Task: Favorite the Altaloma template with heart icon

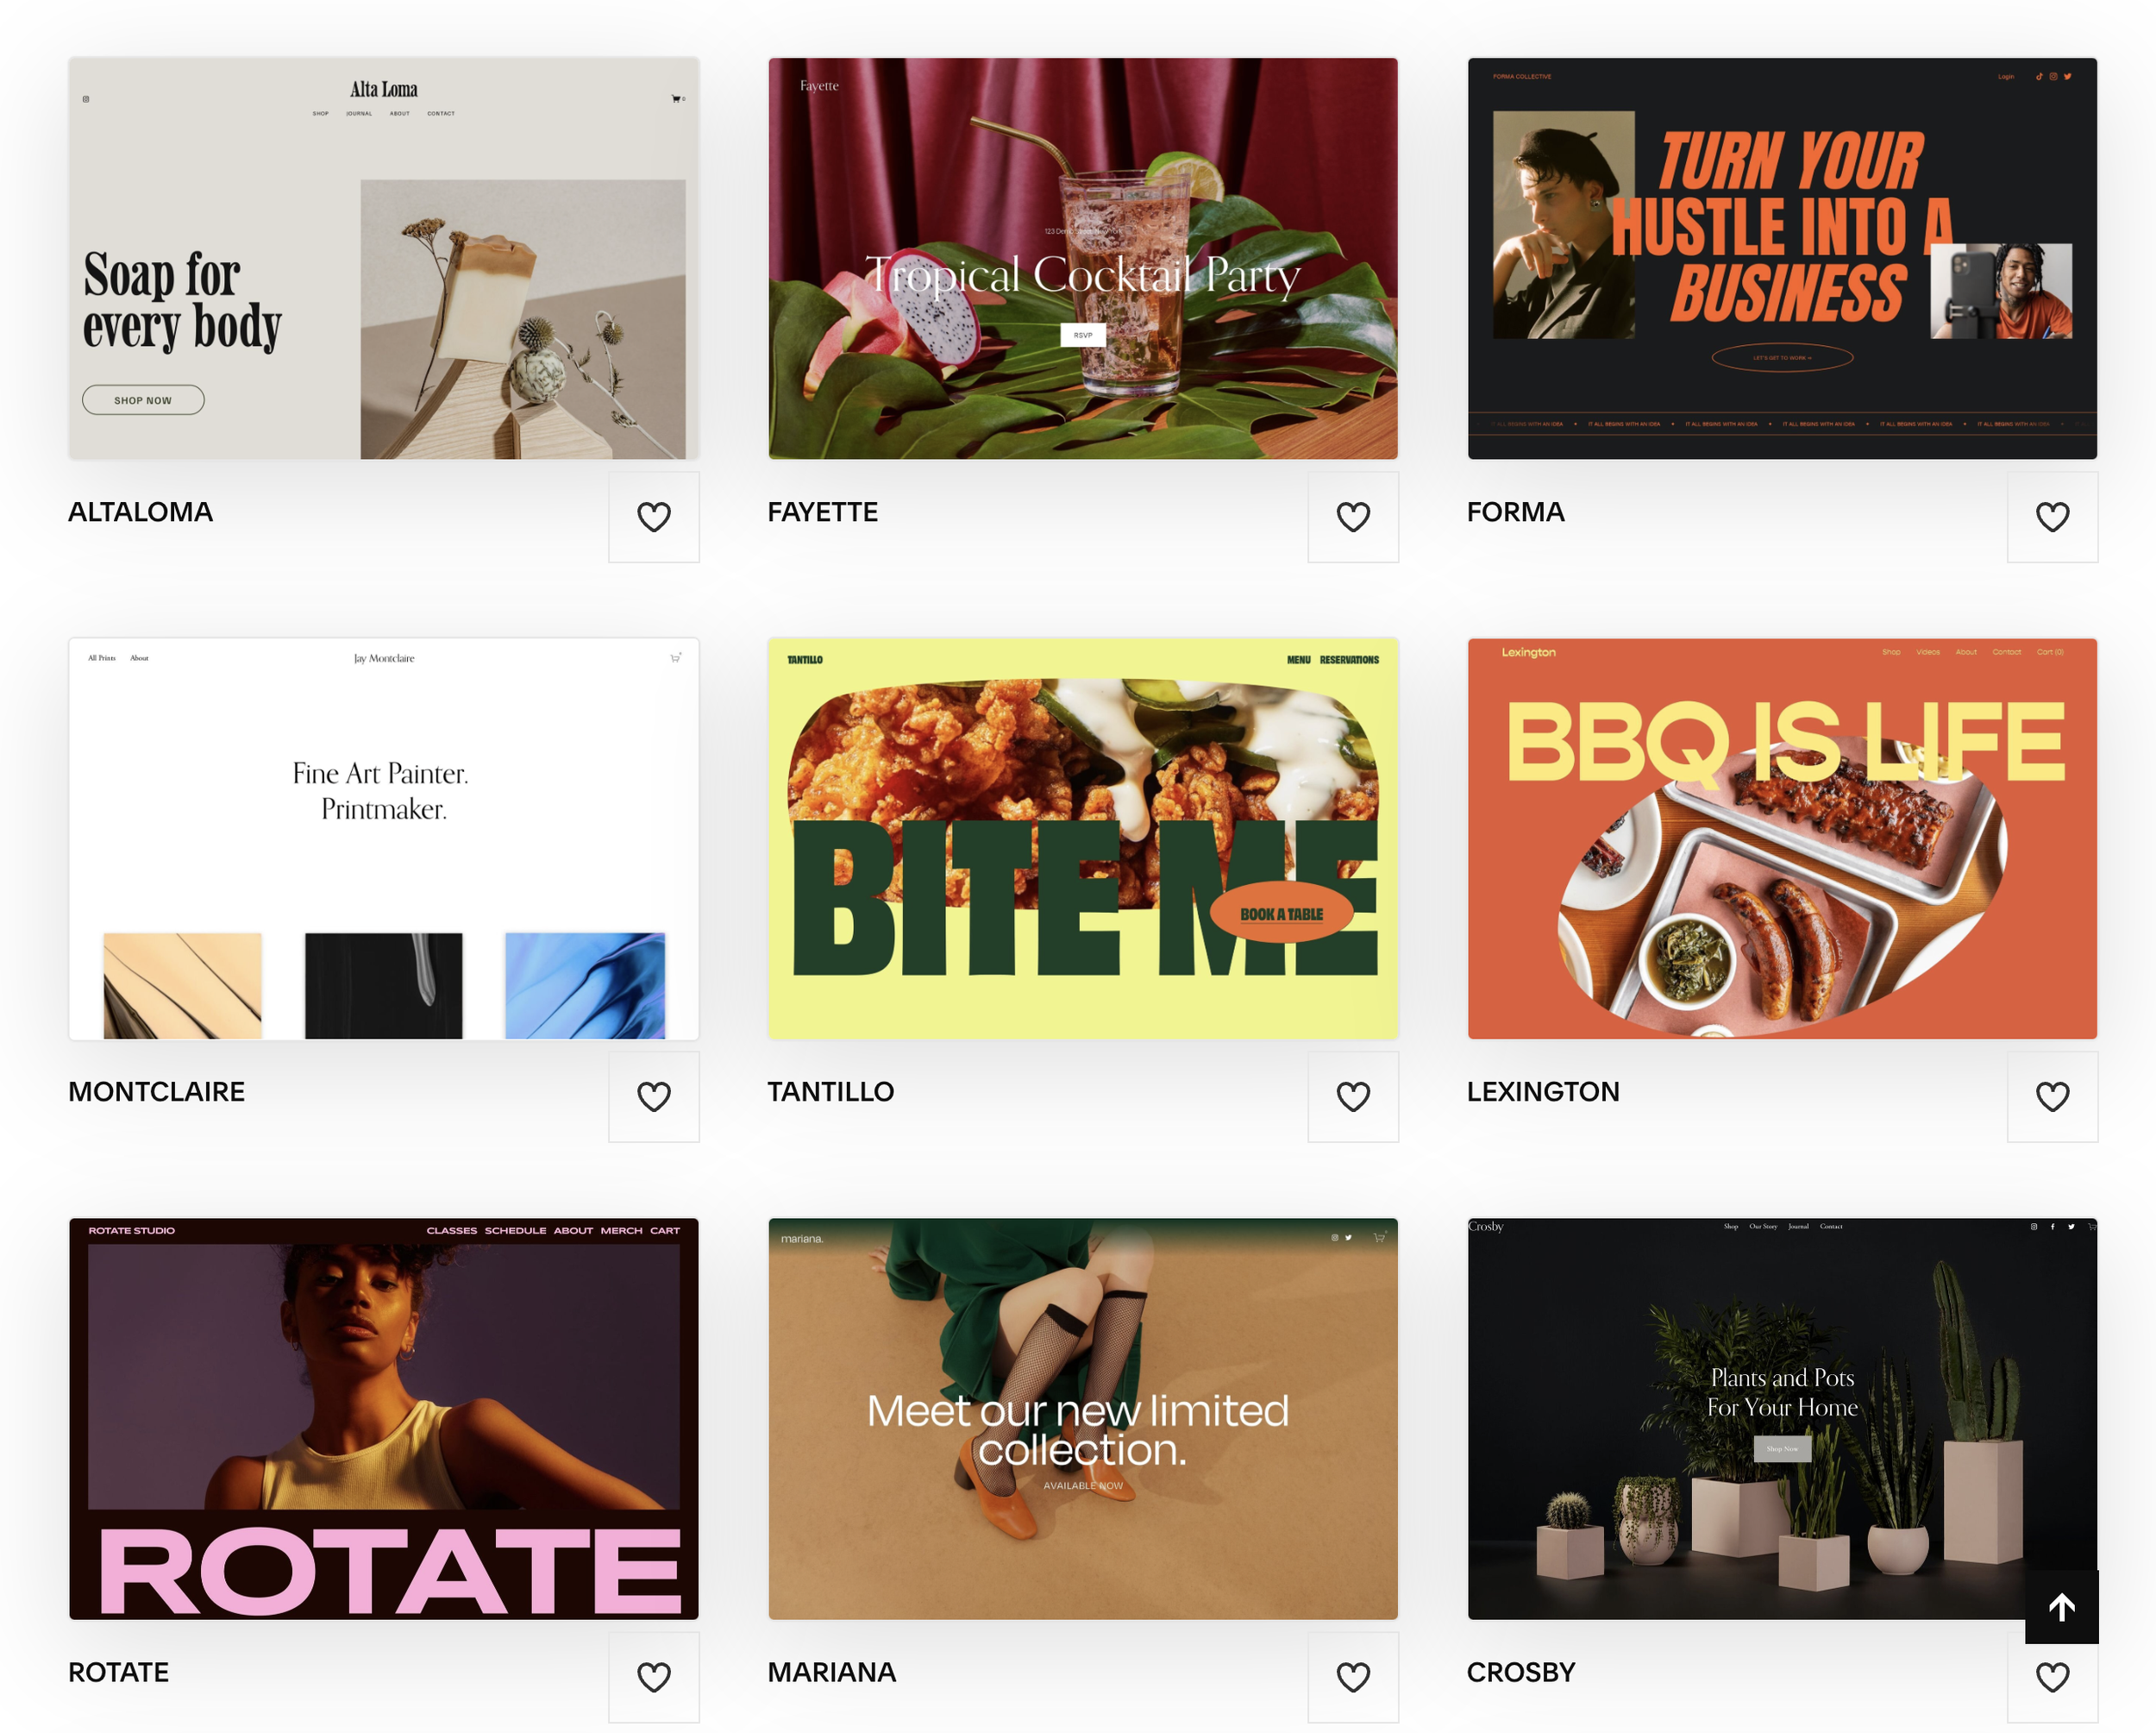Action: 654,517
